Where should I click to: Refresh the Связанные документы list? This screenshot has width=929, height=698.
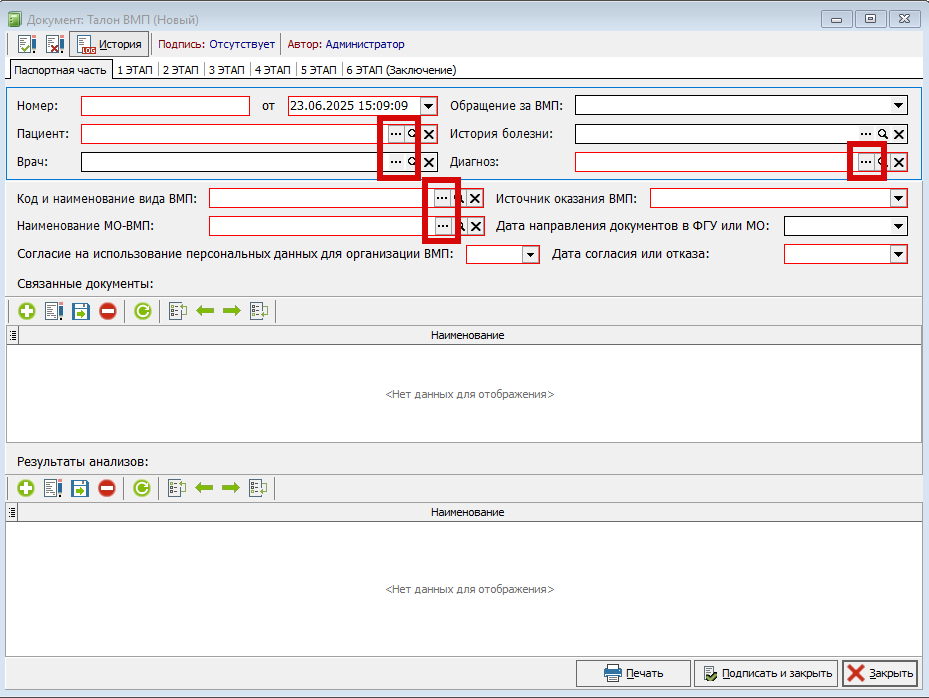(143, 311)
